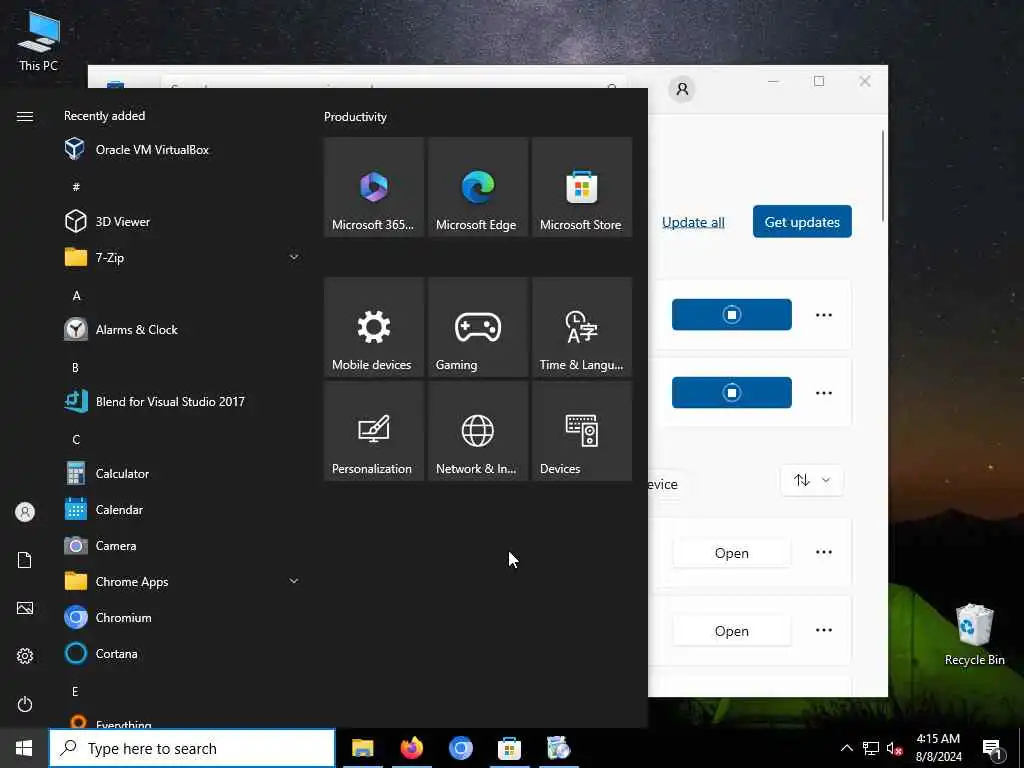Screen dimensions: 1024x768
Task: Focus the Type here to search box
Action: [x=193, y=748]
